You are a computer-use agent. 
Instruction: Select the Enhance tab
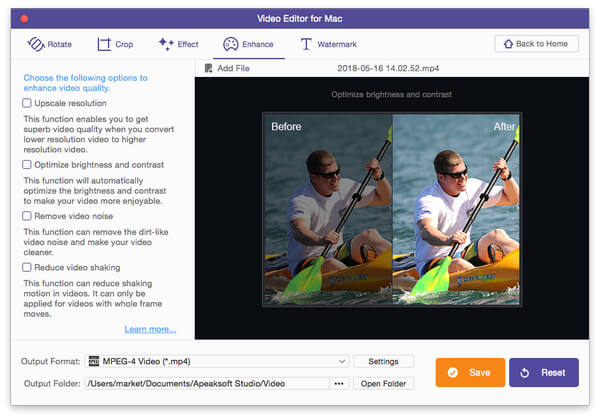coord(249,44)
